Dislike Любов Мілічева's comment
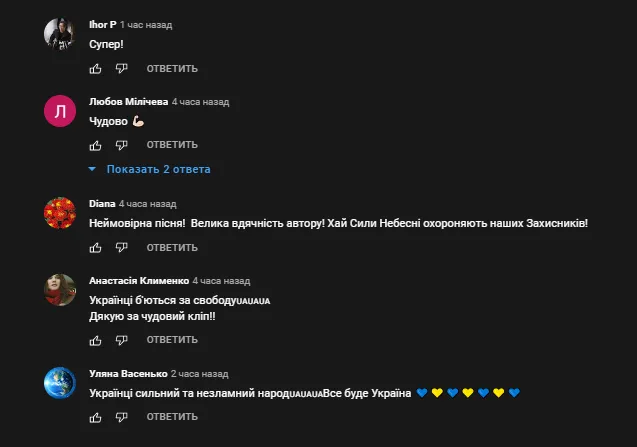The image size is (637, 447). (x=121, y=145)
